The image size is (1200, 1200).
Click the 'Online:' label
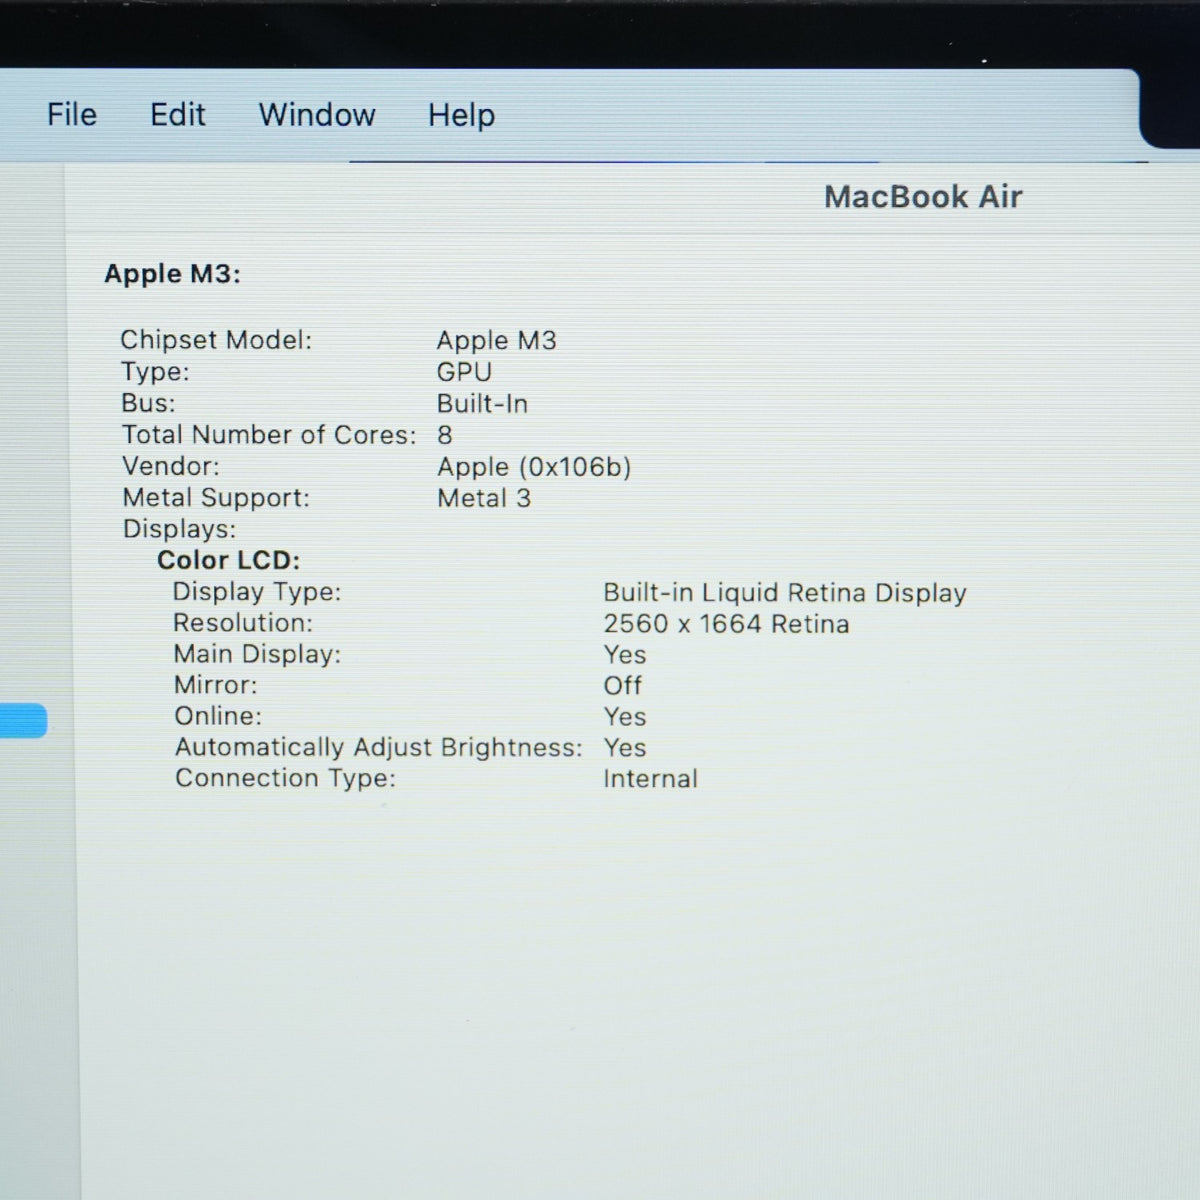pos(218,716)
